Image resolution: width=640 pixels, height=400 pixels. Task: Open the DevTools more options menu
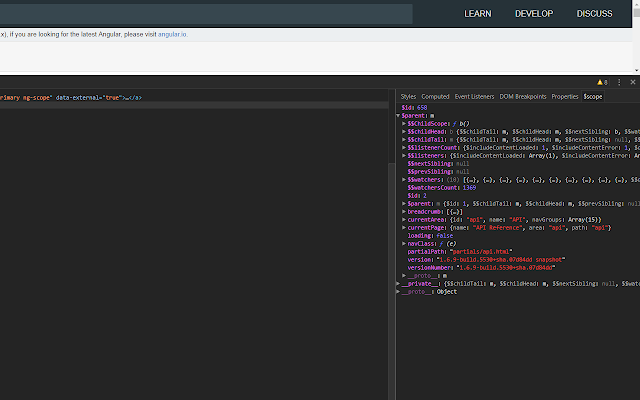tap(618, 82)
